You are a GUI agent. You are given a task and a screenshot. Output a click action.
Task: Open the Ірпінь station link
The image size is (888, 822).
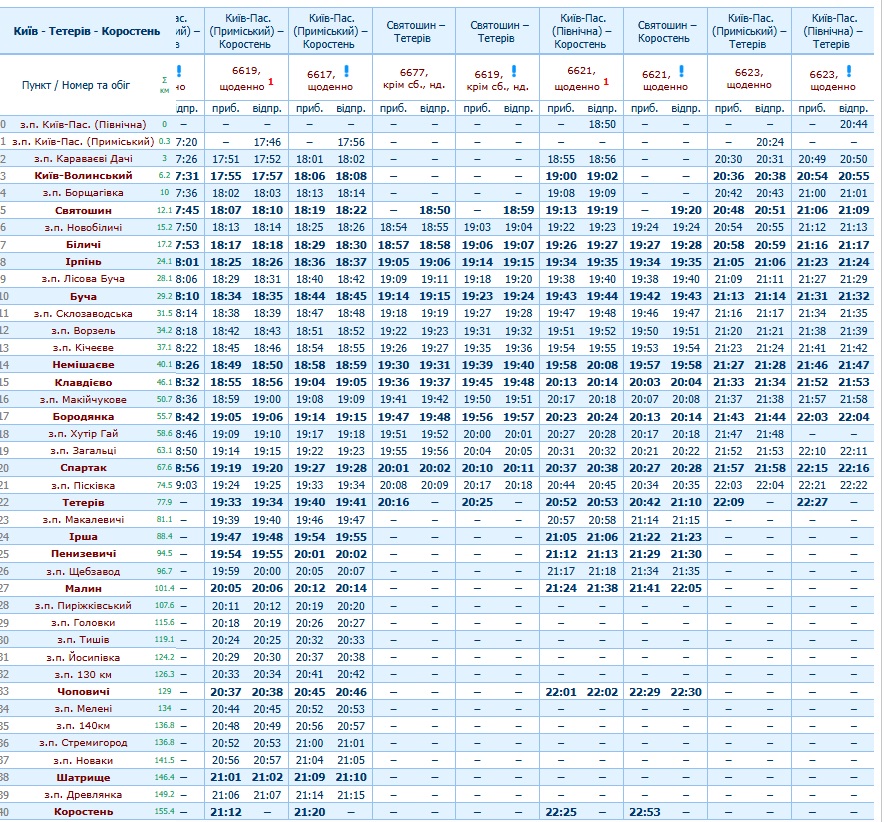tap(82, 262)
